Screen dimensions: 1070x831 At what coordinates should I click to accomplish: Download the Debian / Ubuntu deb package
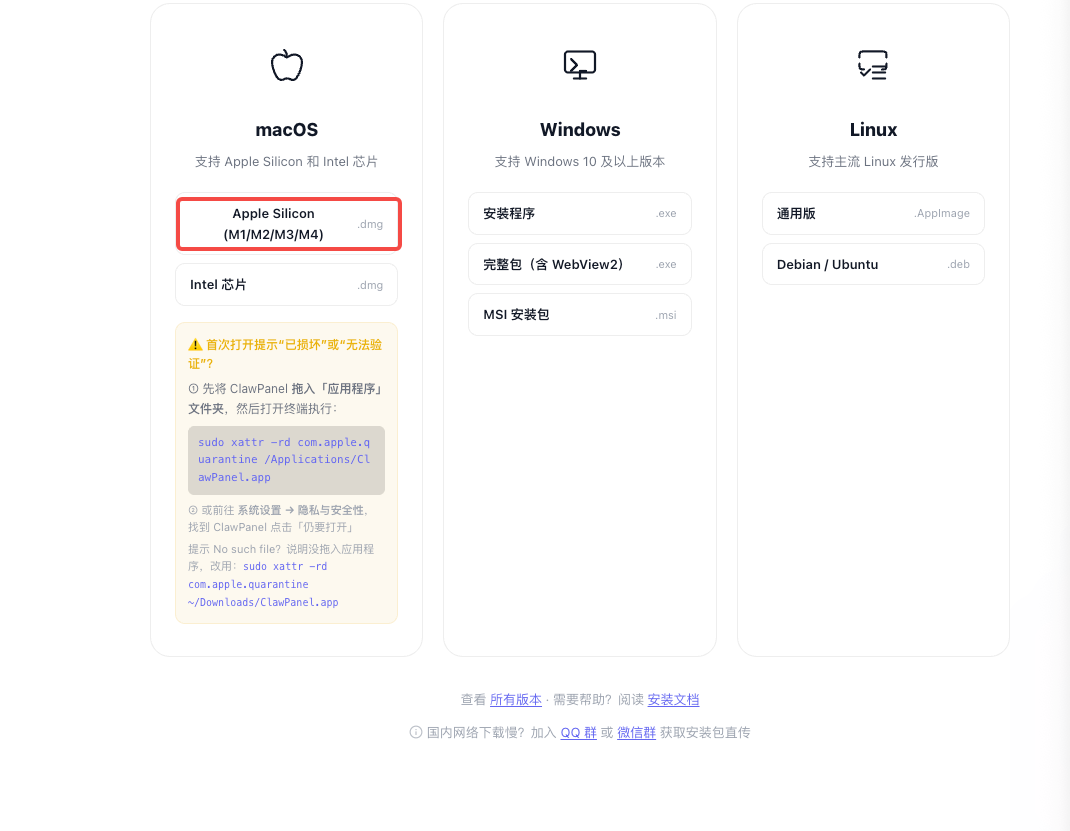873,264
